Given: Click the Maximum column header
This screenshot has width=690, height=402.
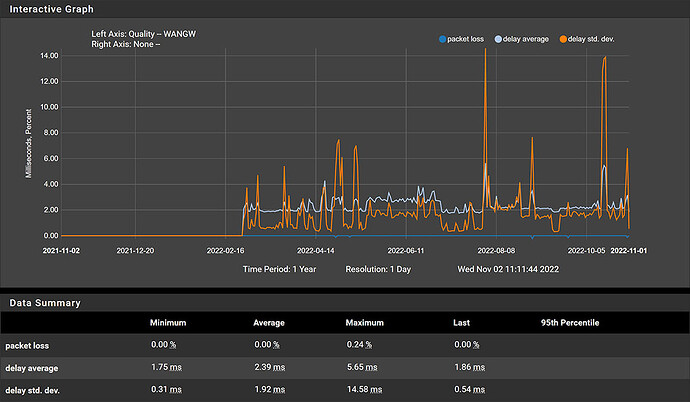Looking at the screenshot, I should [x=364, y=323].
